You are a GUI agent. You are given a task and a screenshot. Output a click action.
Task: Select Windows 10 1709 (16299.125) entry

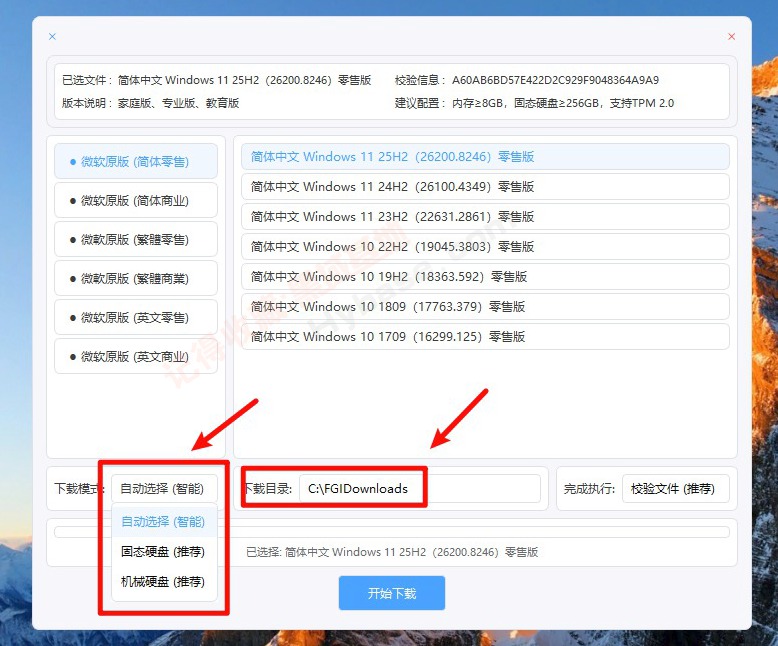click(x=485, y=337)
